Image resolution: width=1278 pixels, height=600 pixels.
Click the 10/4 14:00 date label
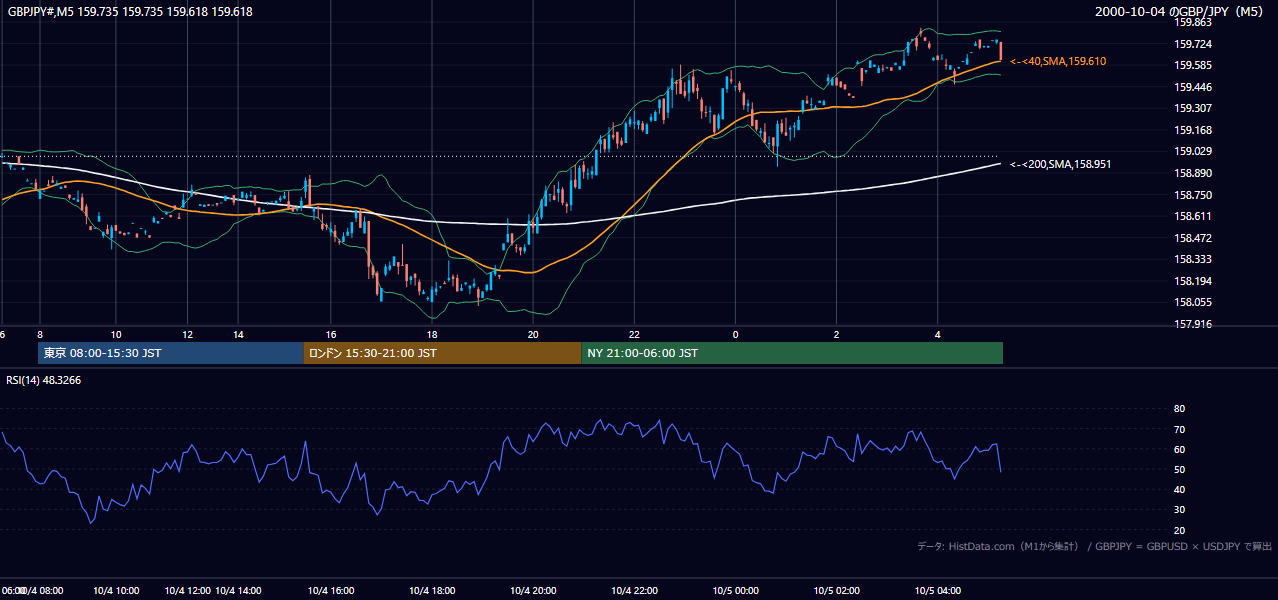[238, 591]
